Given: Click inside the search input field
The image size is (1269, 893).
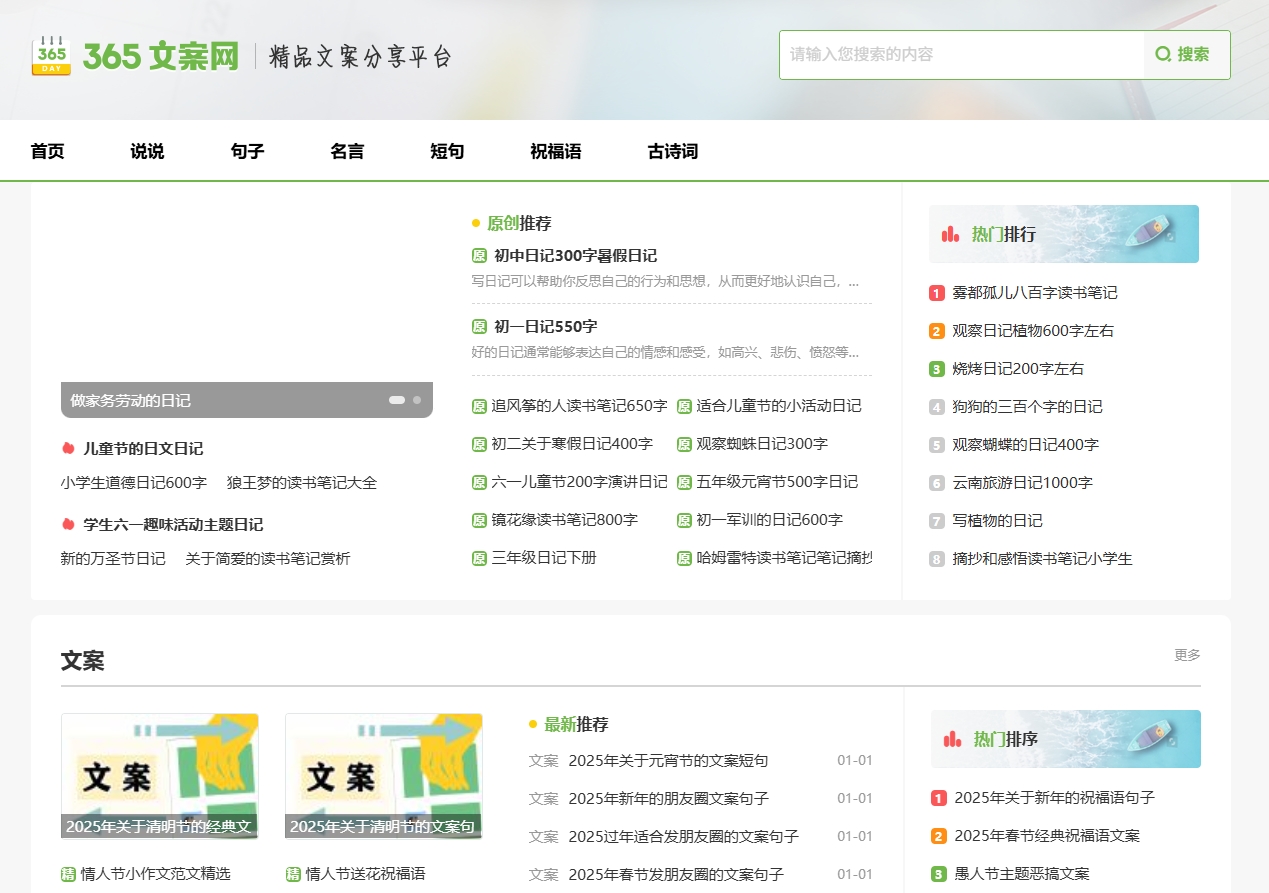Looking at the screenshot, I should click(x=960, y=55).
